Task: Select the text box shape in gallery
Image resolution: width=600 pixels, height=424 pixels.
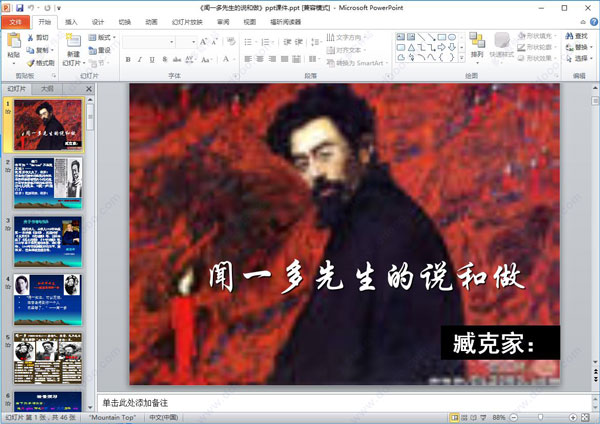Action: (x=401, y=37)
